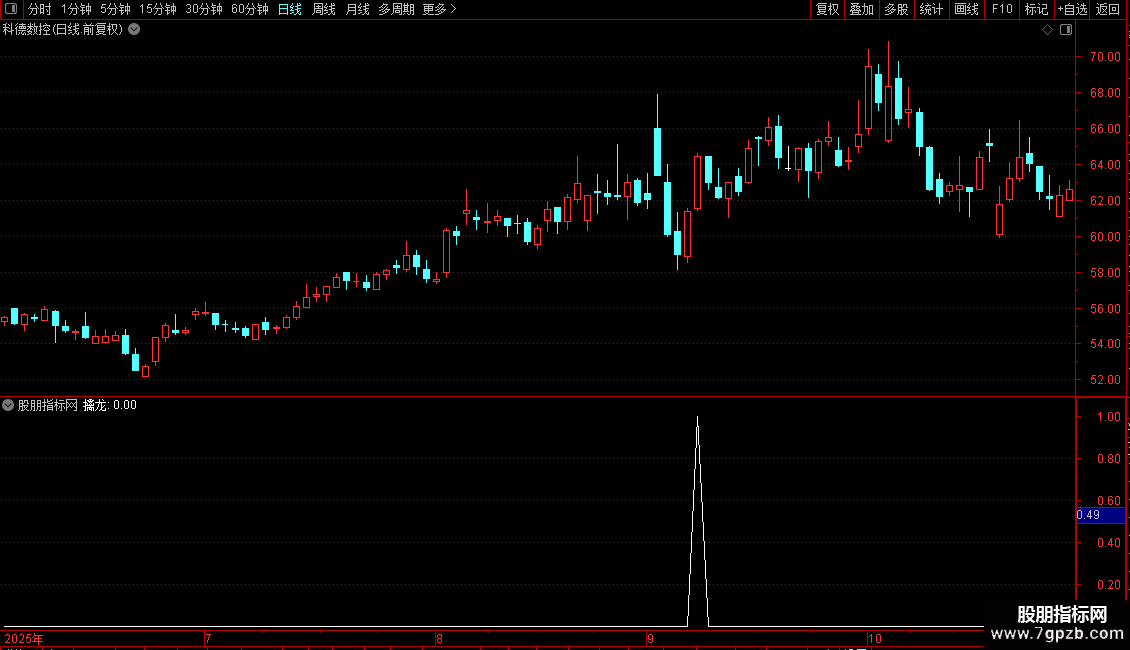Viewport: 1130px width, 650px height.
Task: Click the 70.00 price axis label
Action: (1105, 57)
